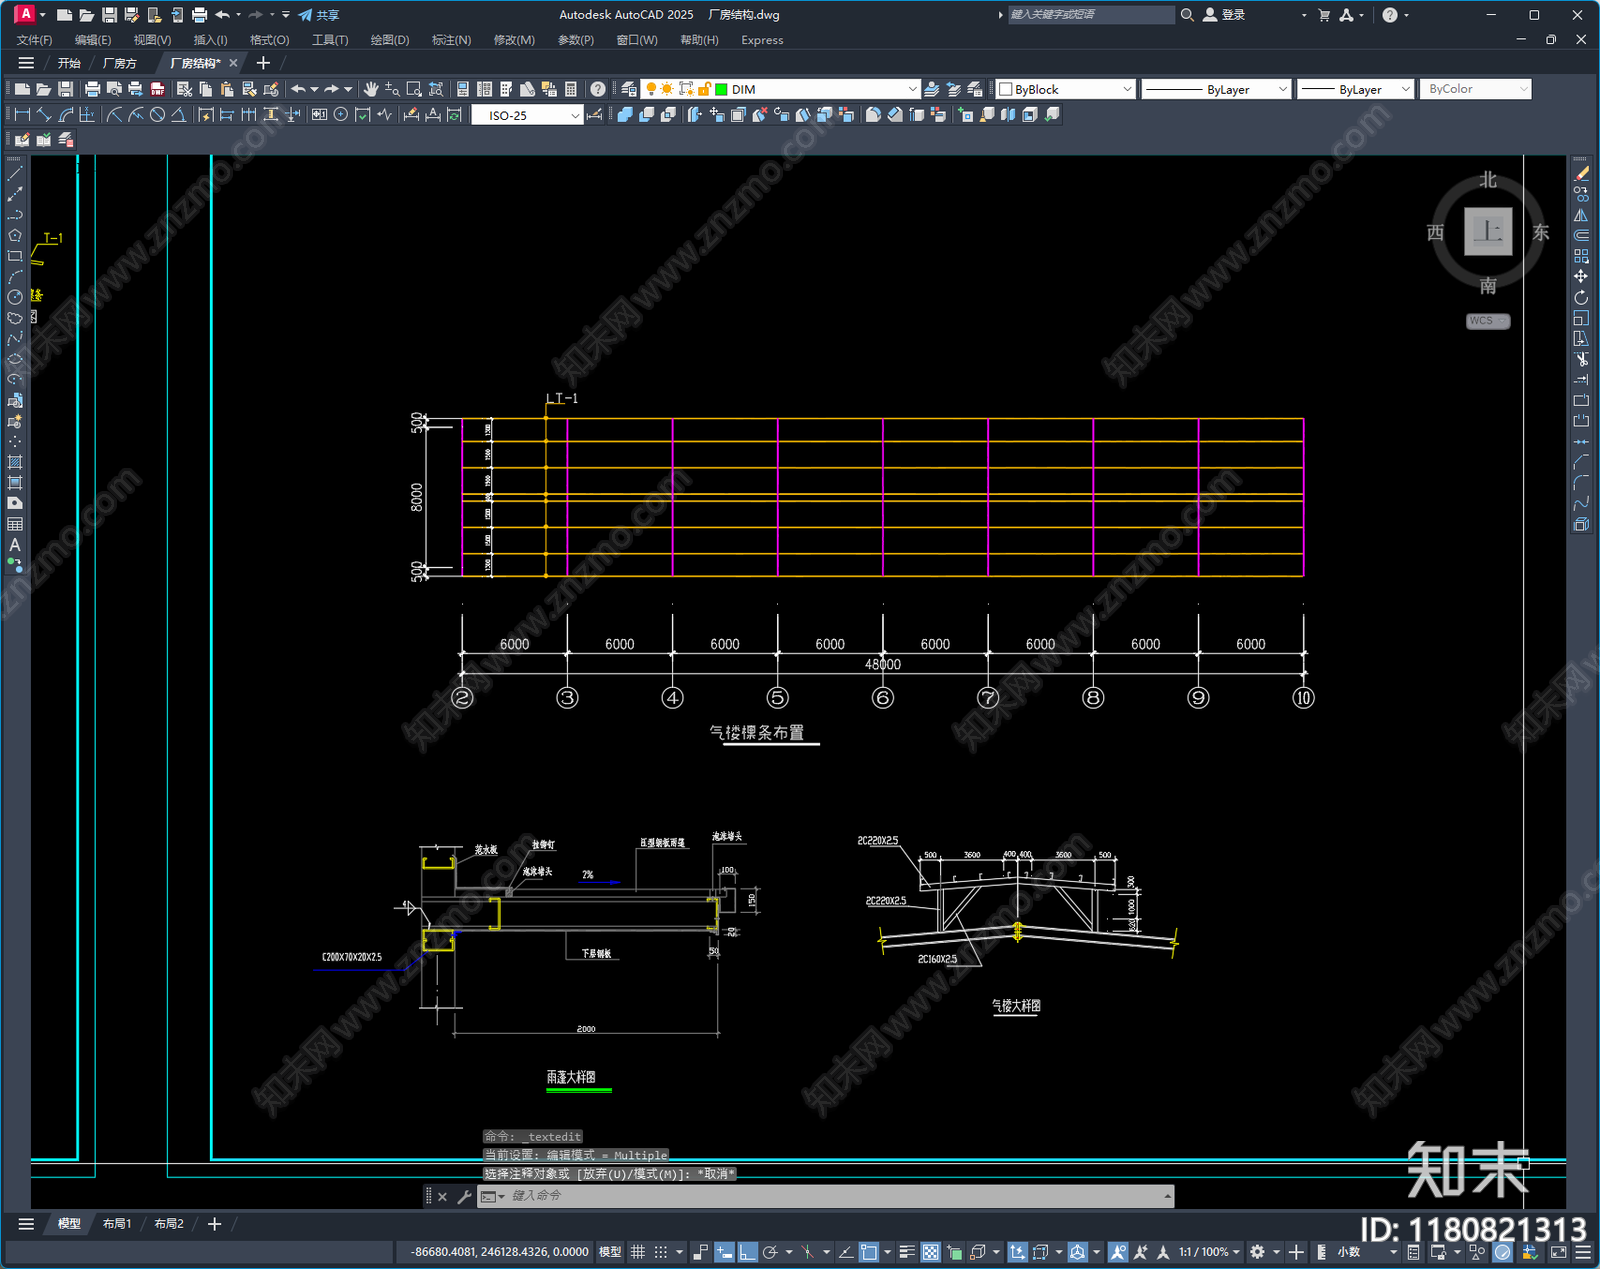
Task: Click the Plot printer icon
Action: pyautogui.click(x=93, y=89)
